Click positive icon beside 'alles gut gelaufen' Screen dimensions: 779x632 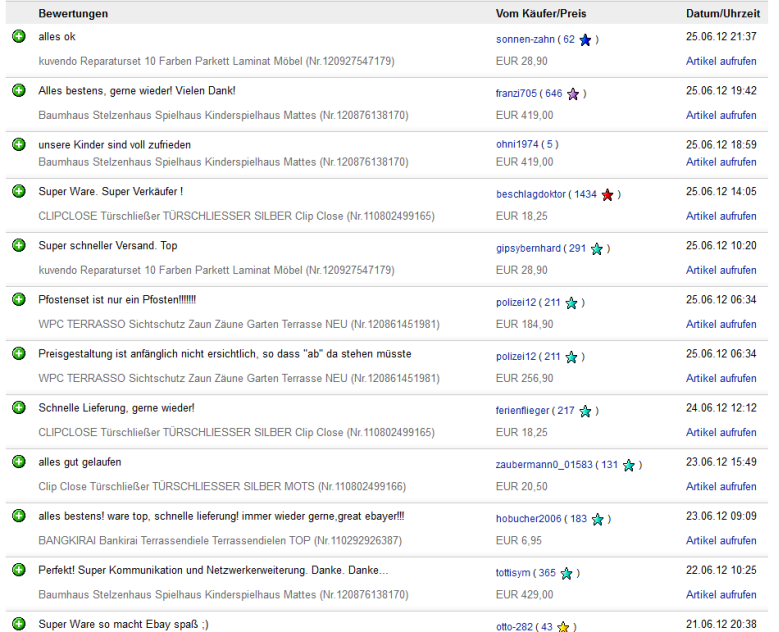click(19, 462)
